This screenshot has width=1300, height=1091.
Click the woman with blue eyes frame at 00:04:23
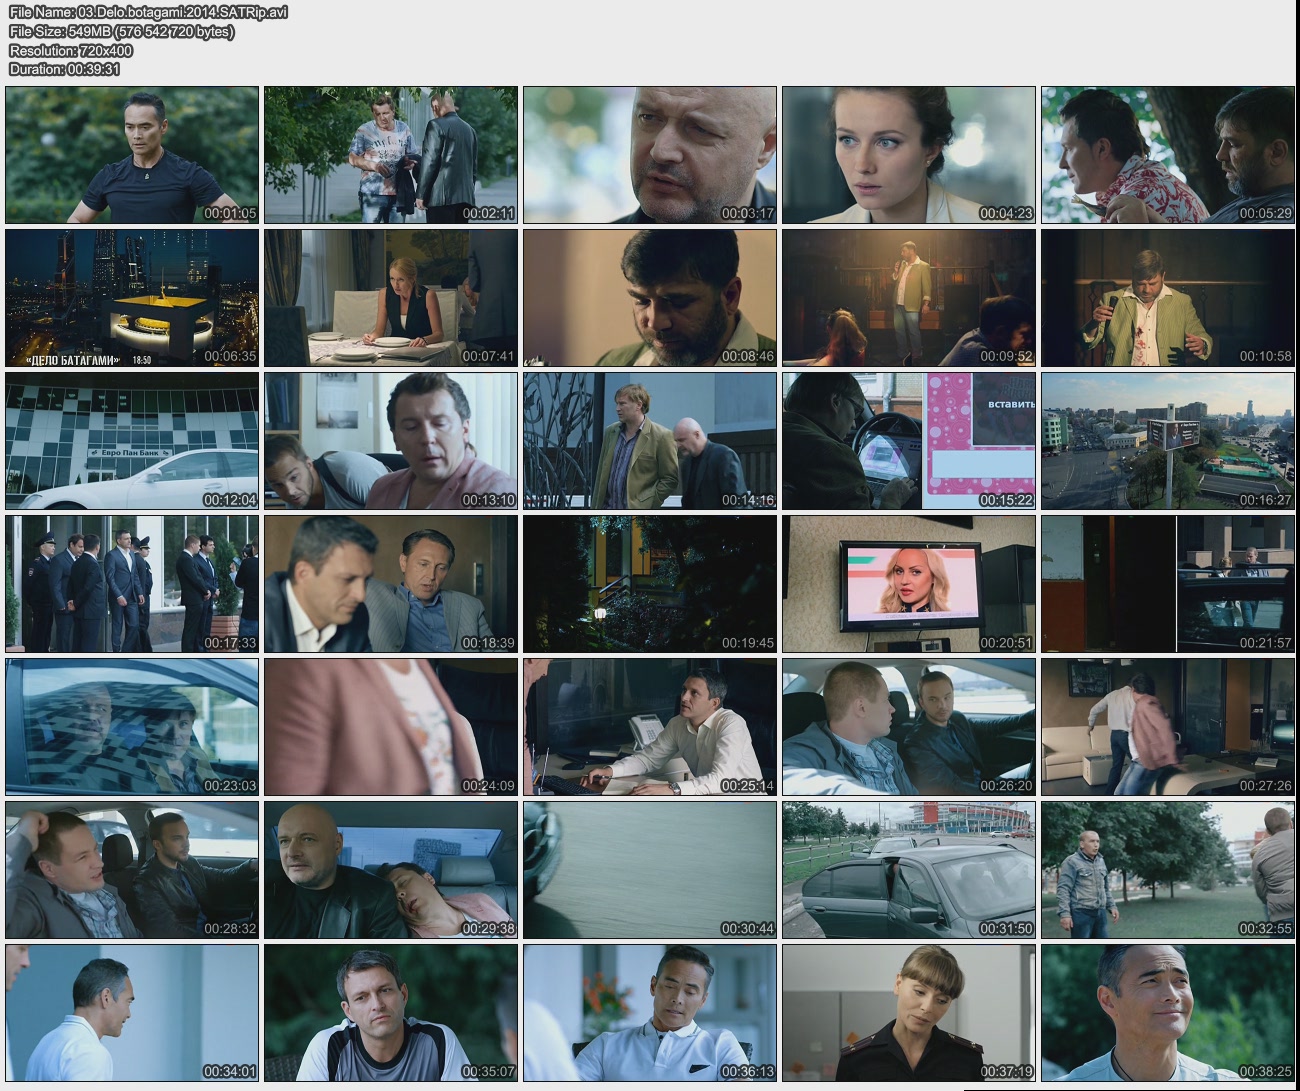click(908, 154)
